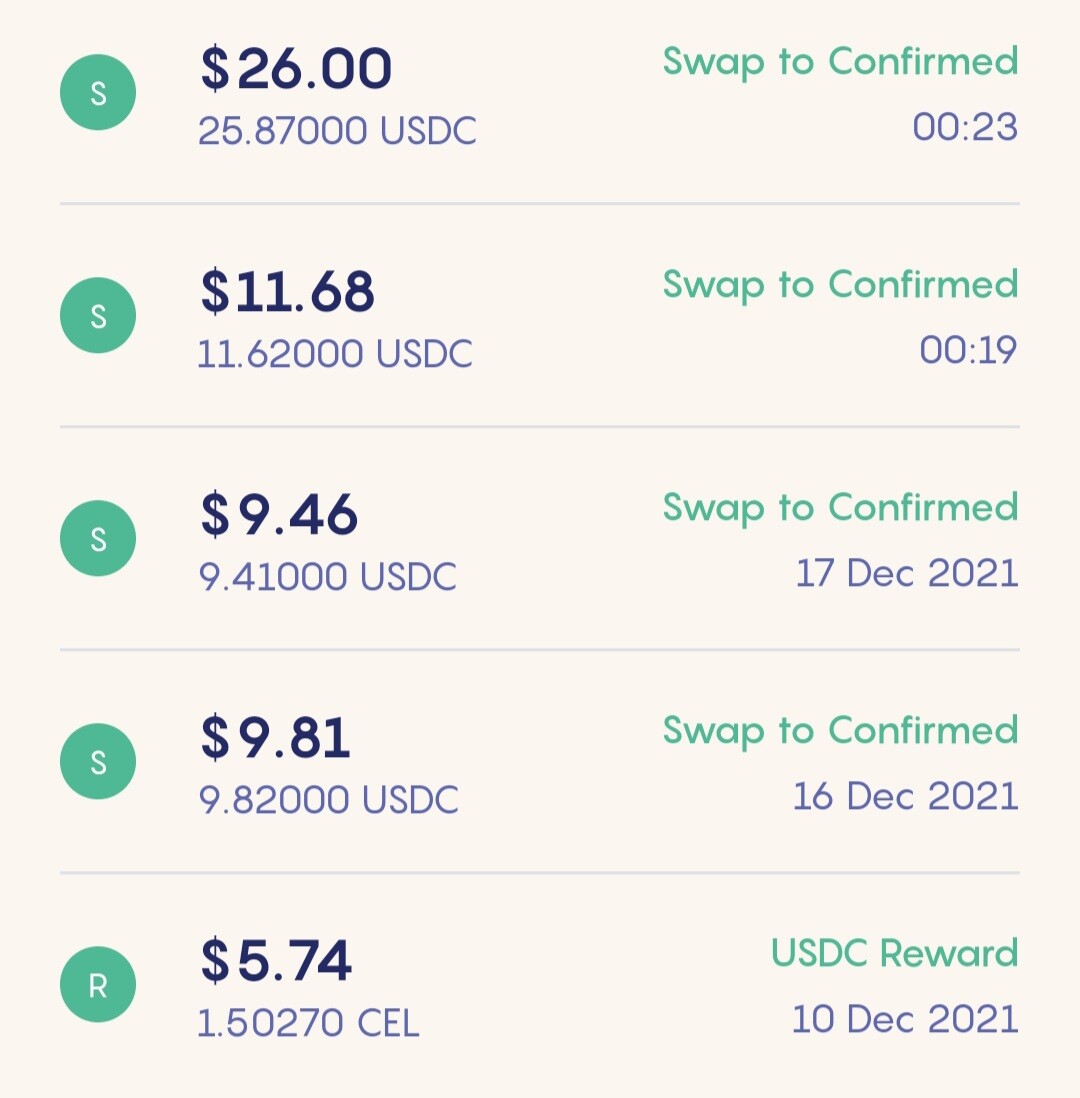Select the 11.62000 USDC amount text
Screen dimensions: 1080x1098
pos(335,354)
